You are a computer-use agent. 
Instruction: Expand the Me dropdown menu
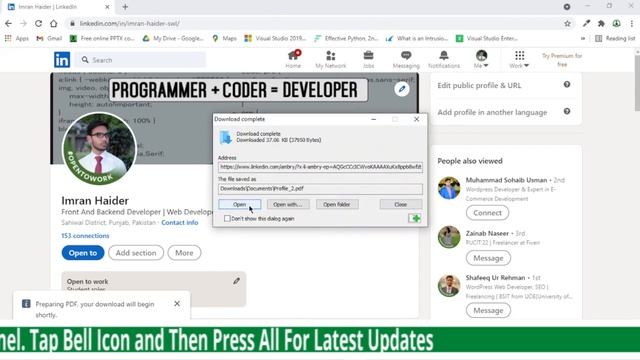click(481, 59)
